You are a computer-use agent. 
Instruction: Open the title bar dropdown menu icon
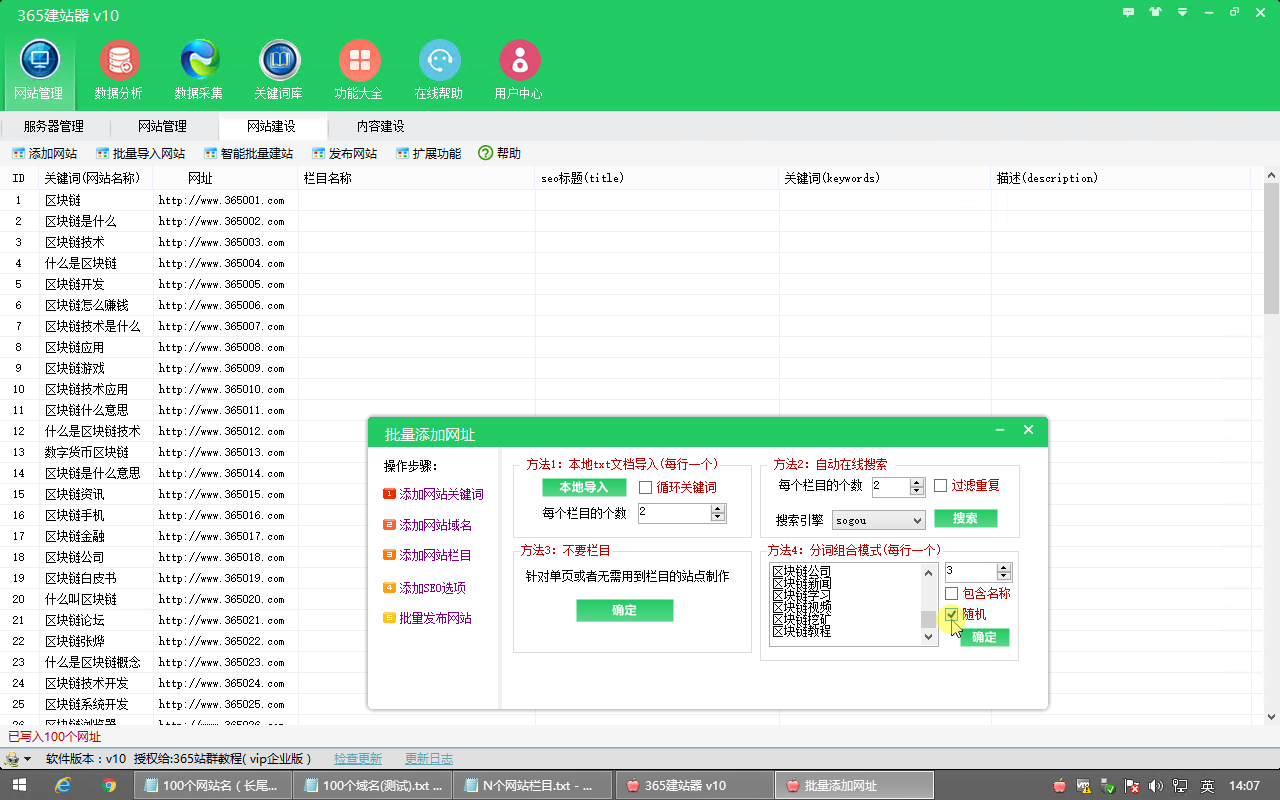pos(1182,13)
